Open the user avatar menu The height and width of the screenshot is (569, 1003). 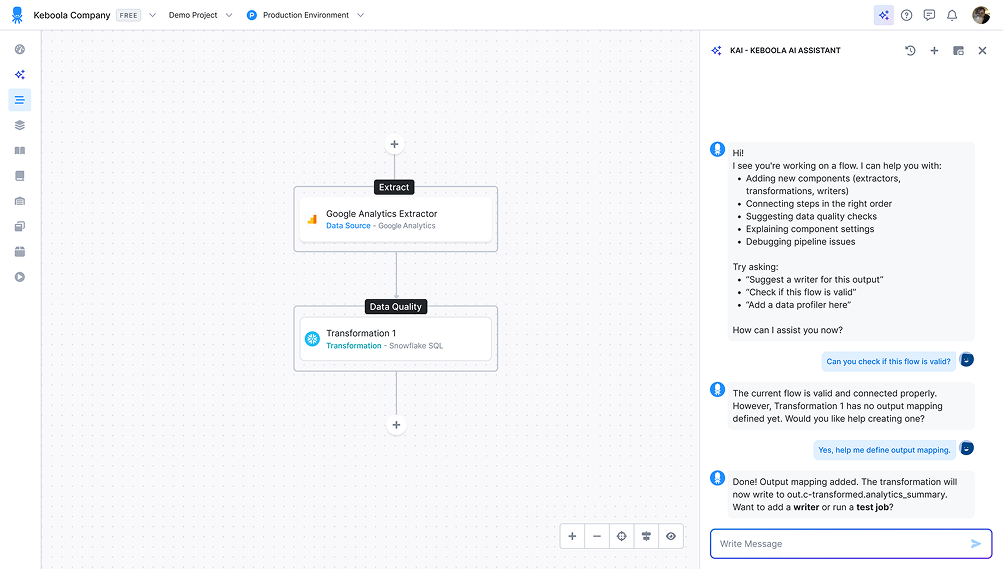pos(981,15)
